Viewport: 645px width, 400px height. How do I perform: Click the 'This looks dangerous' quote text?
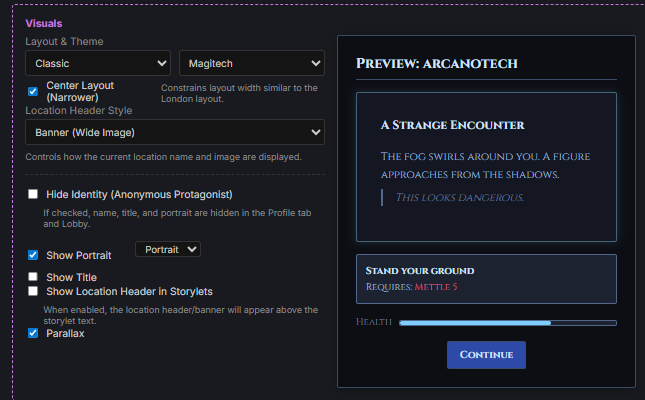[x=459, y=197]
